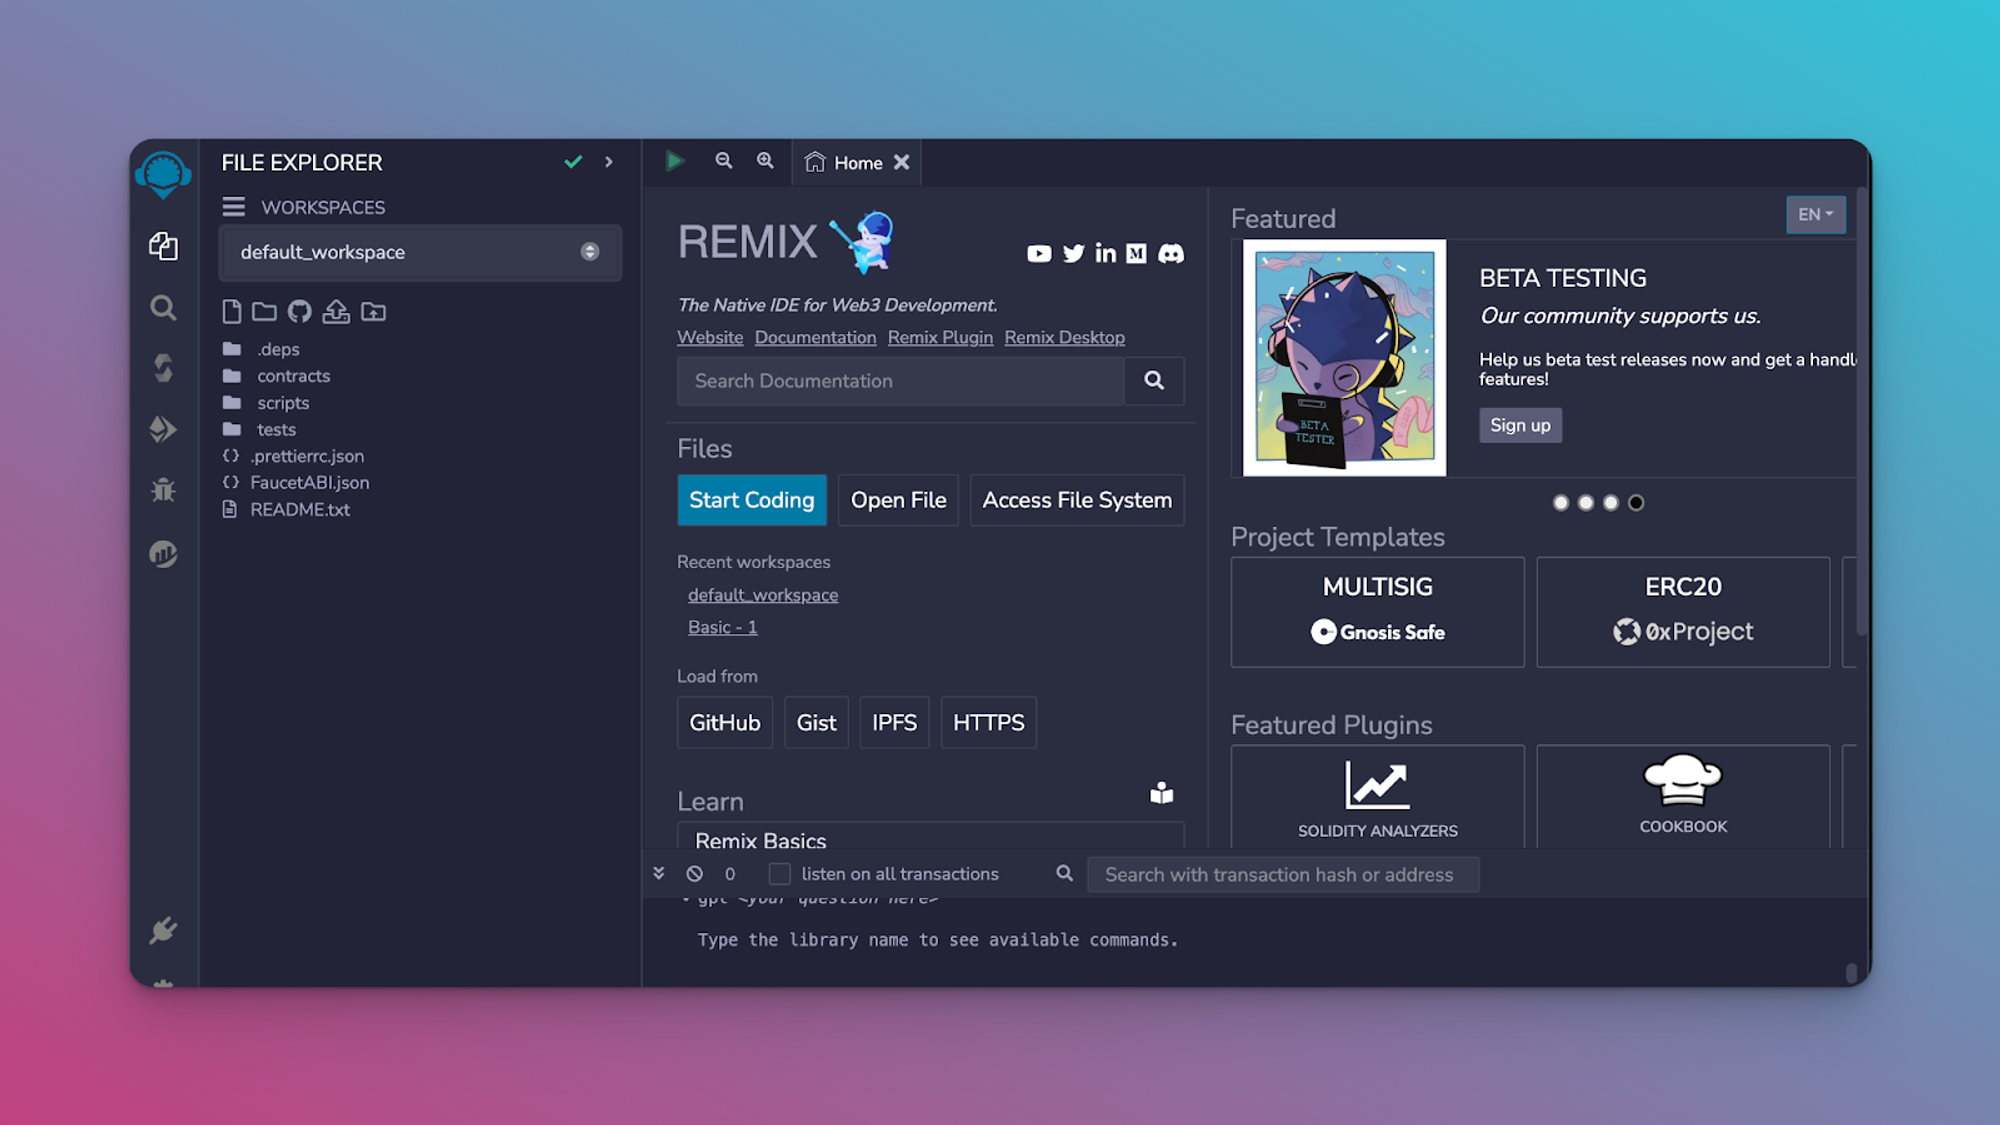Open the Discord social icon
This screenshot has height=1125, width=2000.
tap(1171, 254)
